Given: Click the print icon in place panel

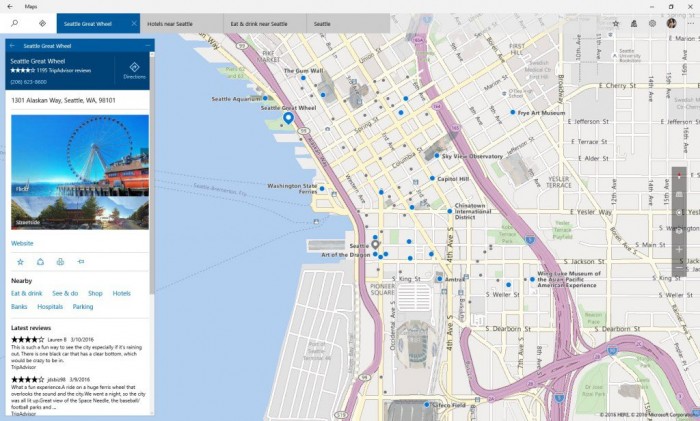Looking at the screenshot, I should coord(60,262).
